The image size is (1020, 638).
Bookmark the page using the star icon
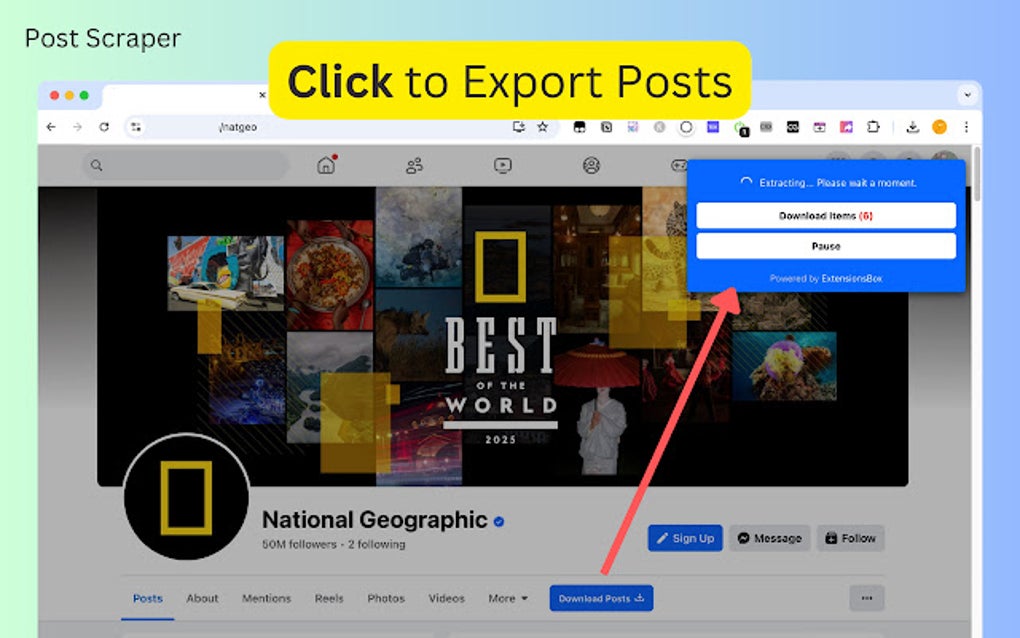[x=542, y=127]
